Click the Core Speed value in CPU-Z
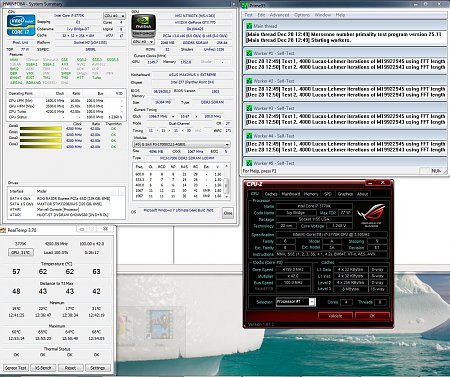The width and height of the screenshot is (450, 377). (294, 270)
